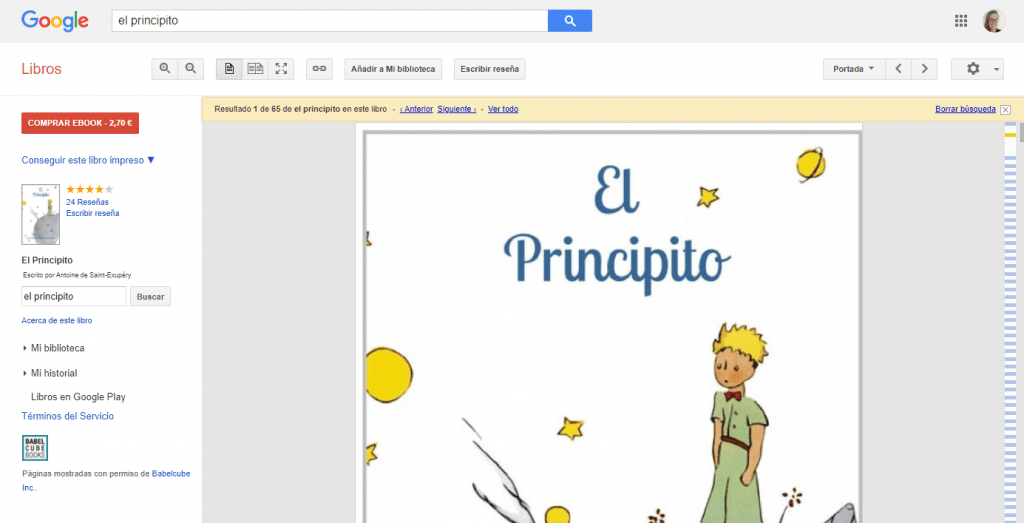Click the Libros heading link
This screenshot has width=1024, height=523.
[41, 69]
